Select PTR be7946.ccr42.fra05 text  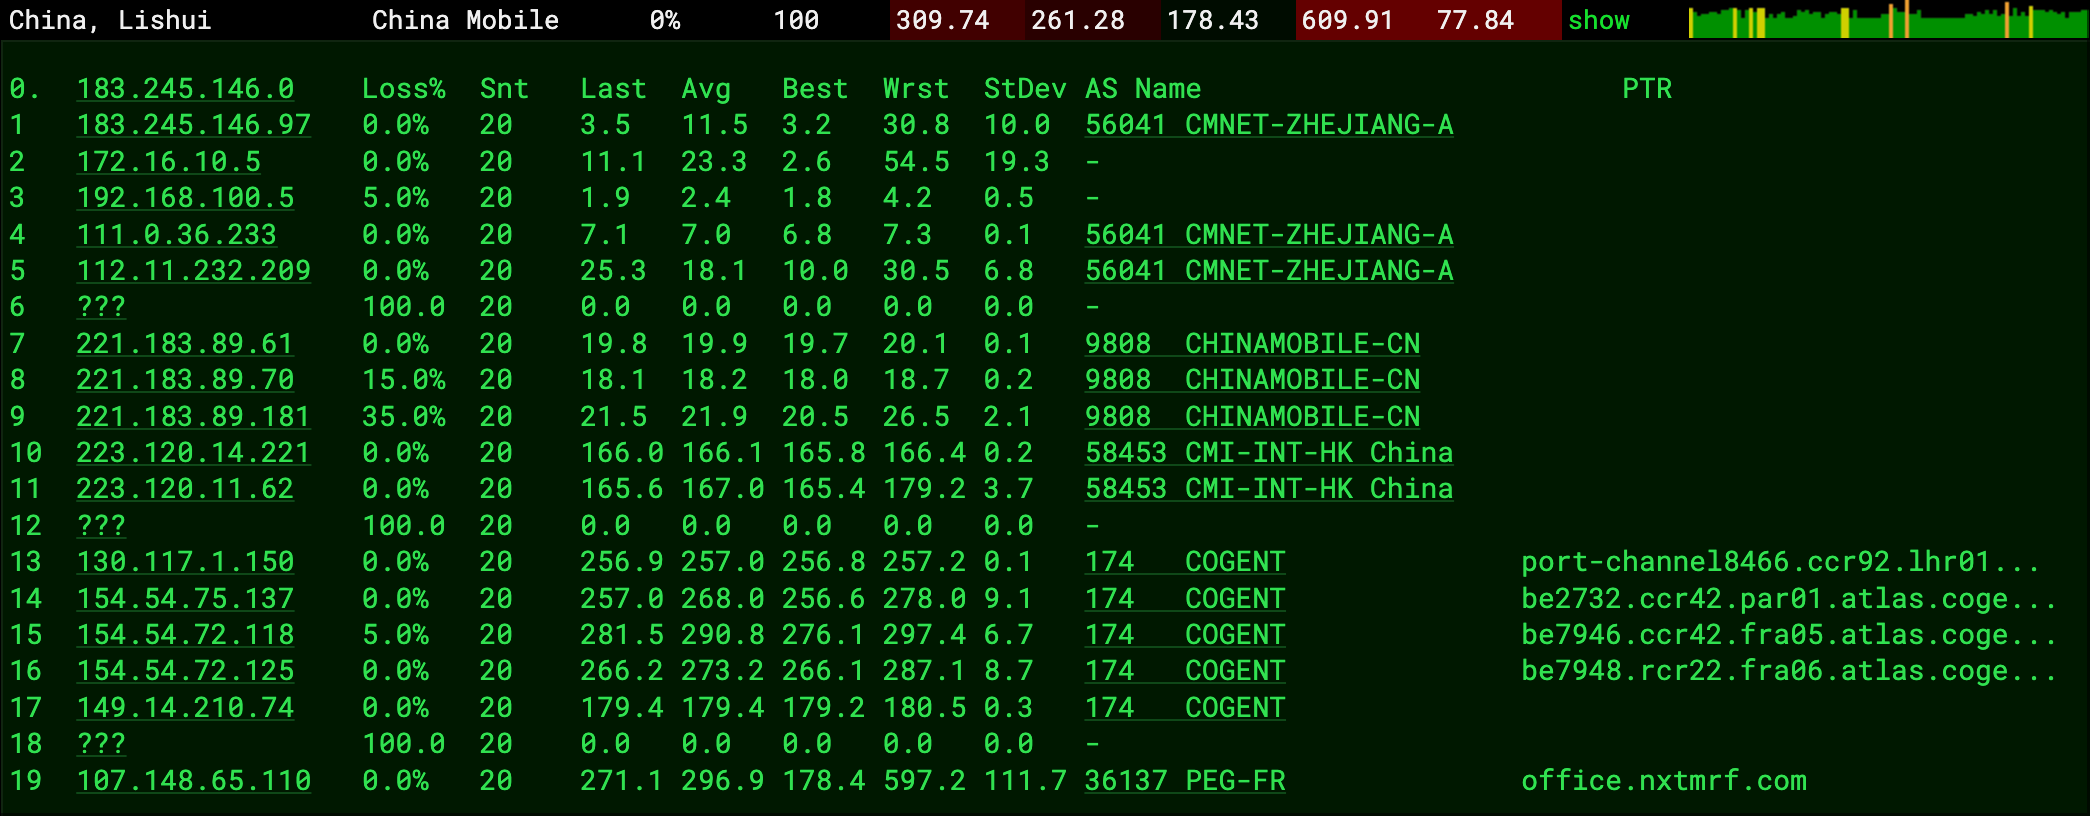click(x=1788, y=635)
